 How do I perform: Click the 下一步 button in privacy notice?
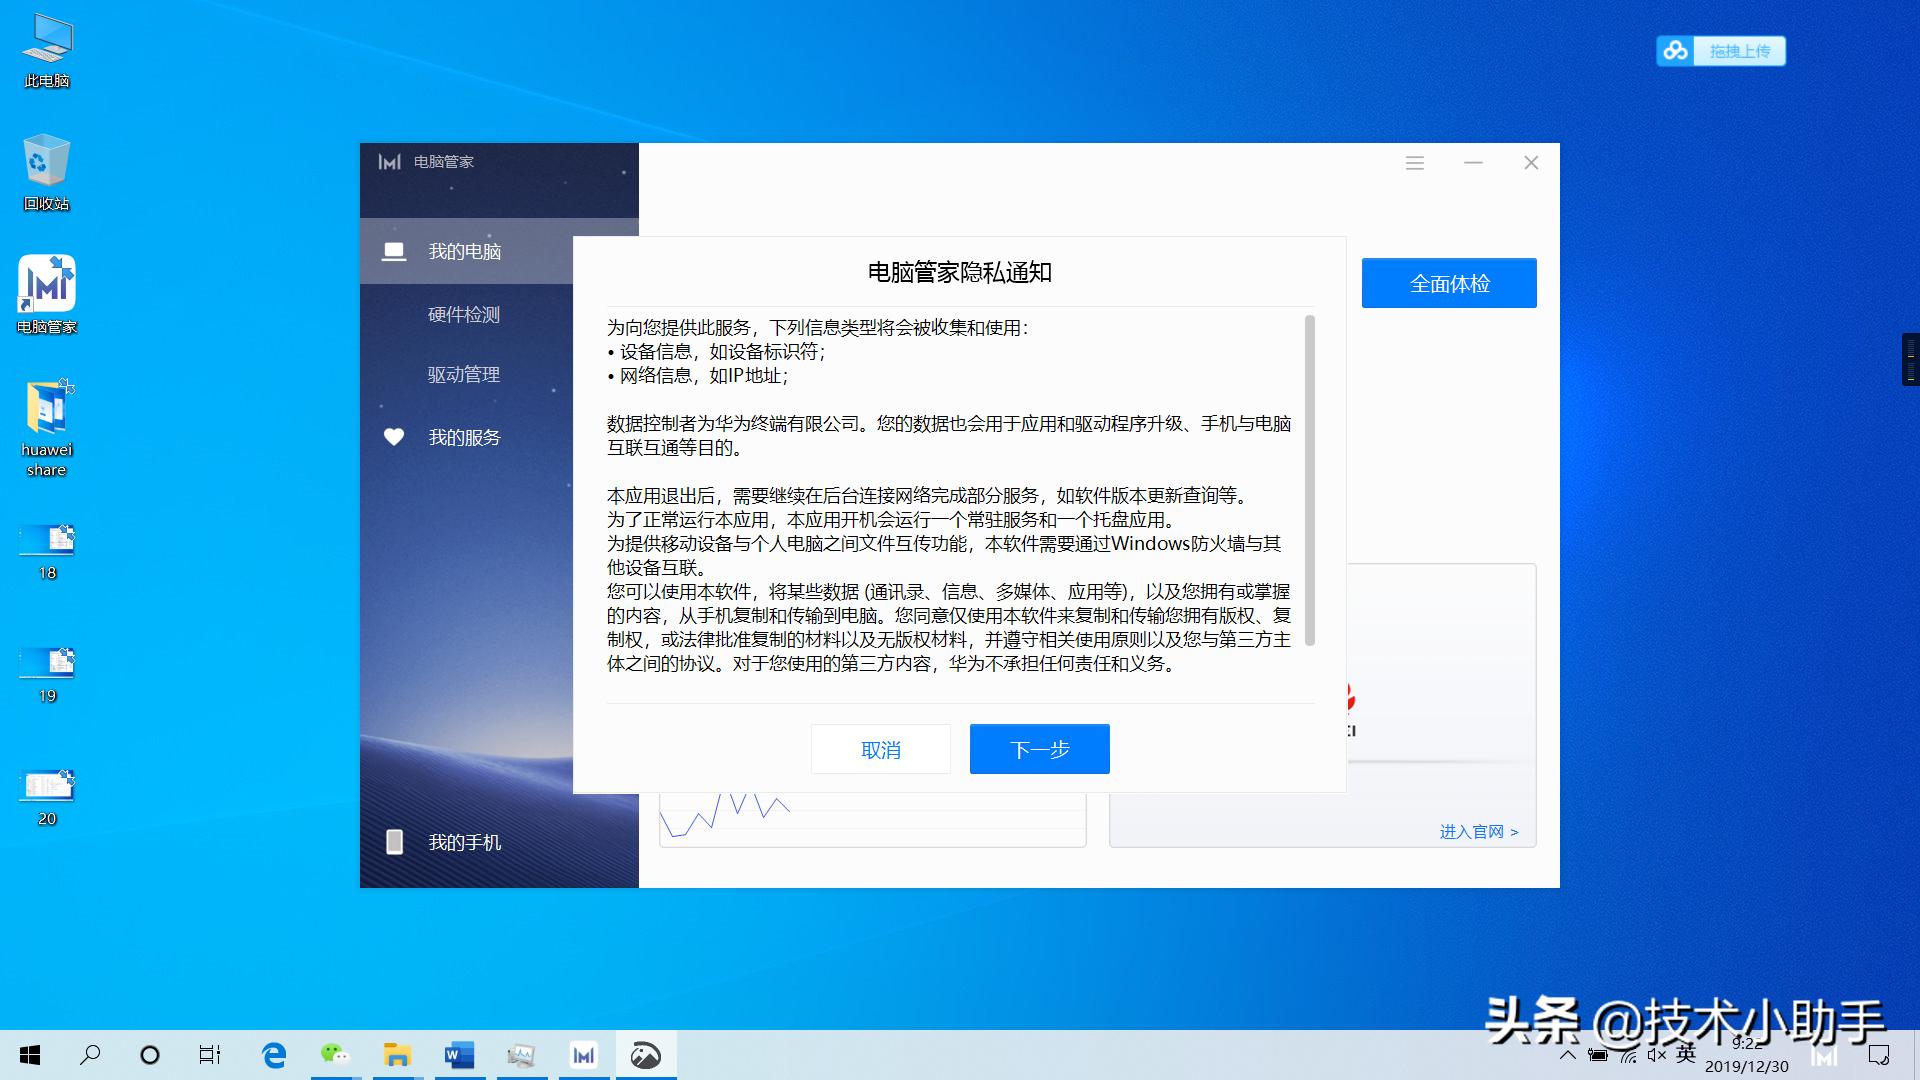[1038, 748]
